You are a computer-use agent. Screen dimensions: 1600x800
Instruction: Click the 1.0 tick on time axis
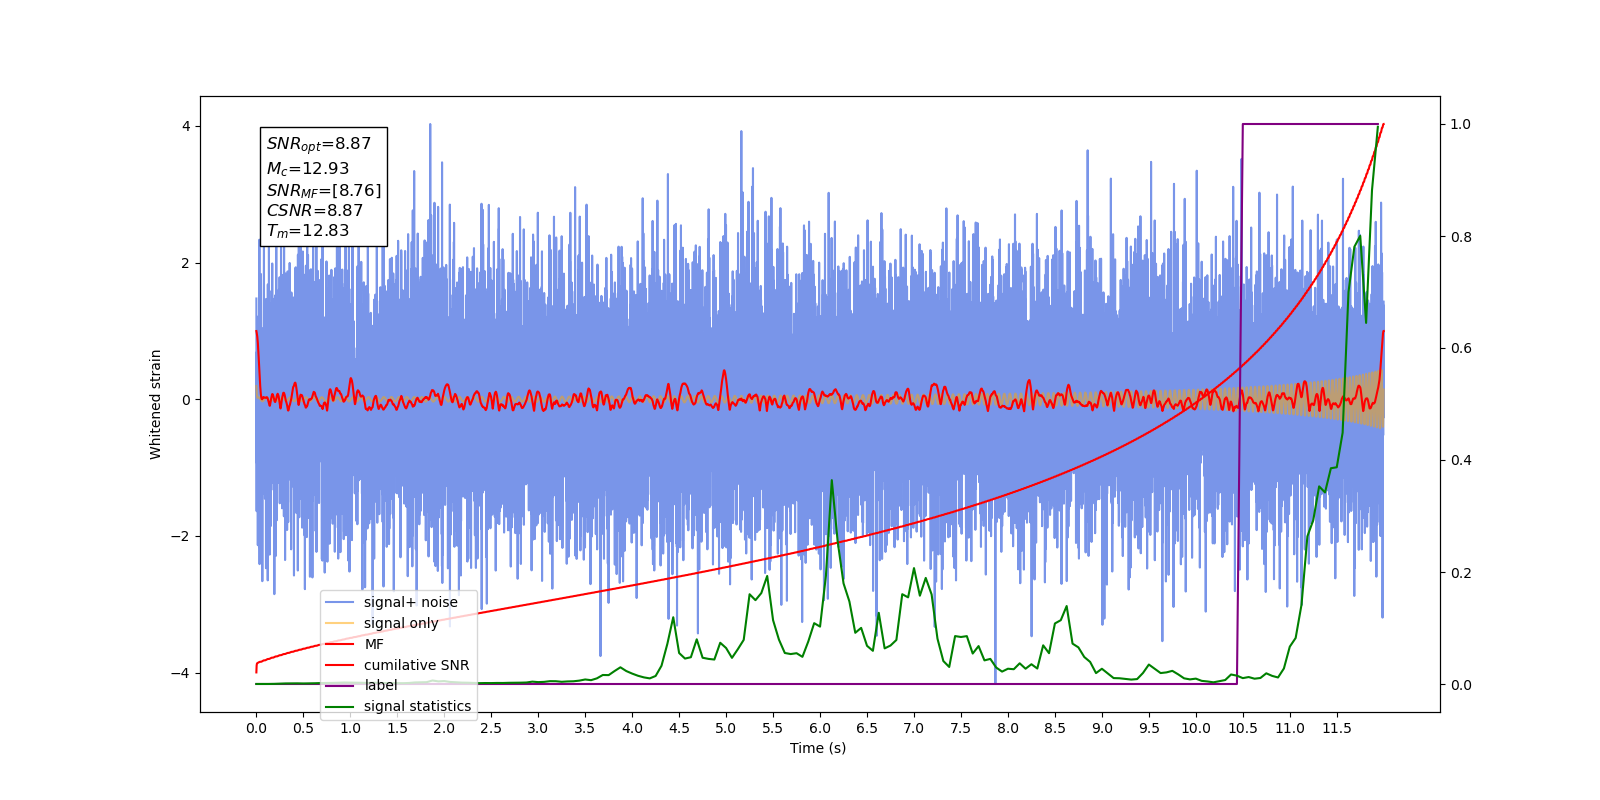point(350,728)
